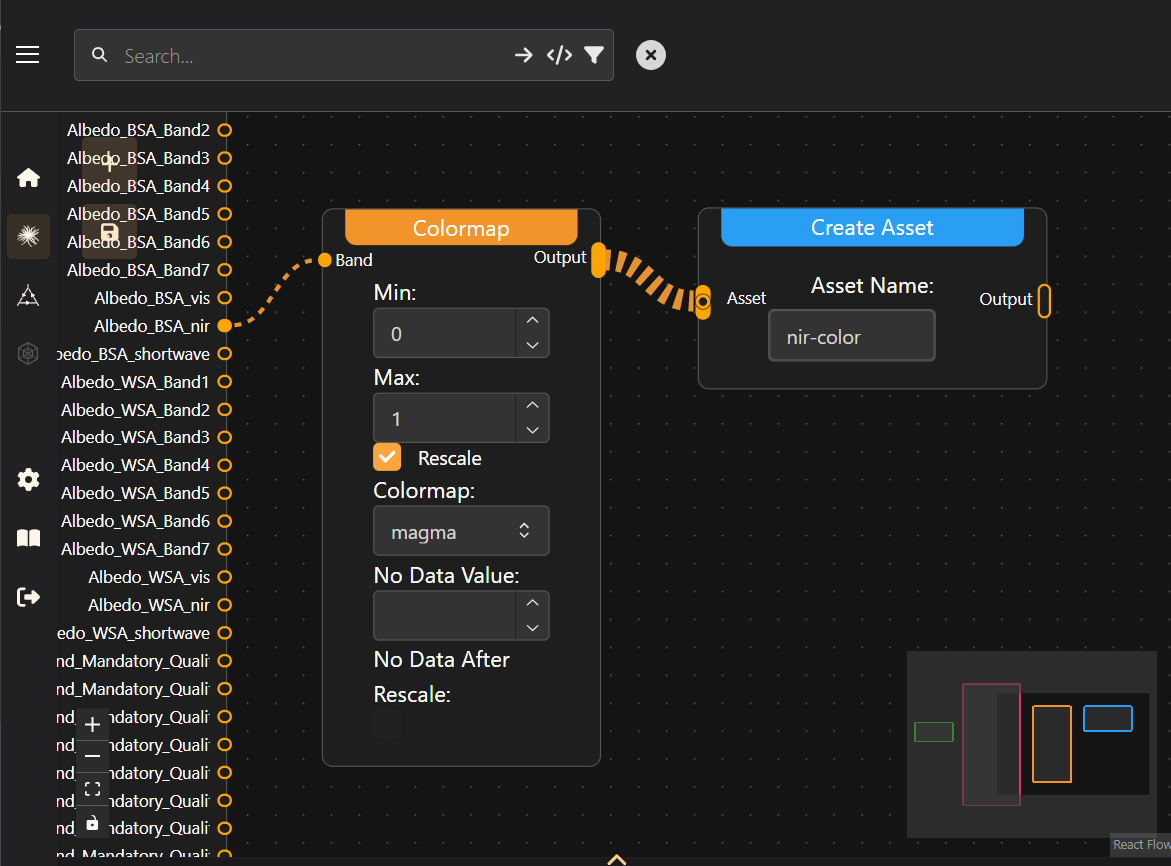Open the magma colormap dropdown
The width and height of the screenshot is (1171, 866).
[461, 531]
